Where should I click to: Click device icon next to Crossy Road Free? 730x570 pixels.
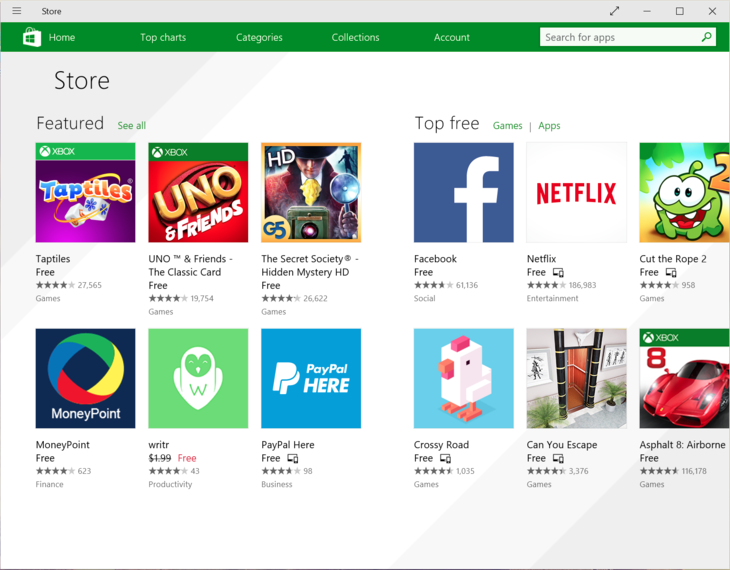point(446,458)
